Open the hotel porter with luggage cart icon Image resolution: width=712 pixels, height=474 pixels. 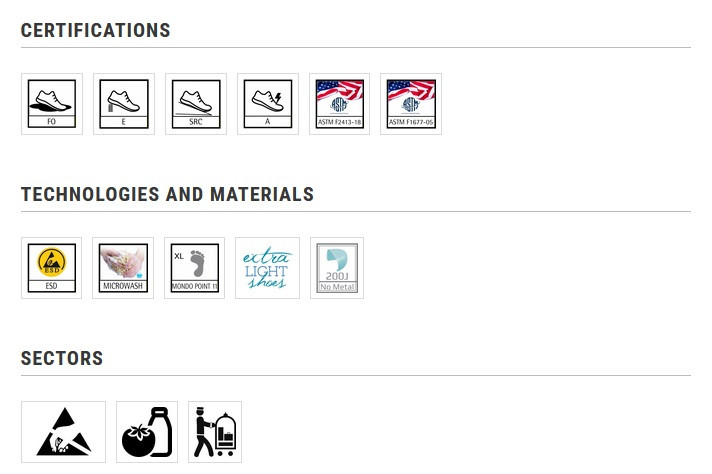(215, 432)
